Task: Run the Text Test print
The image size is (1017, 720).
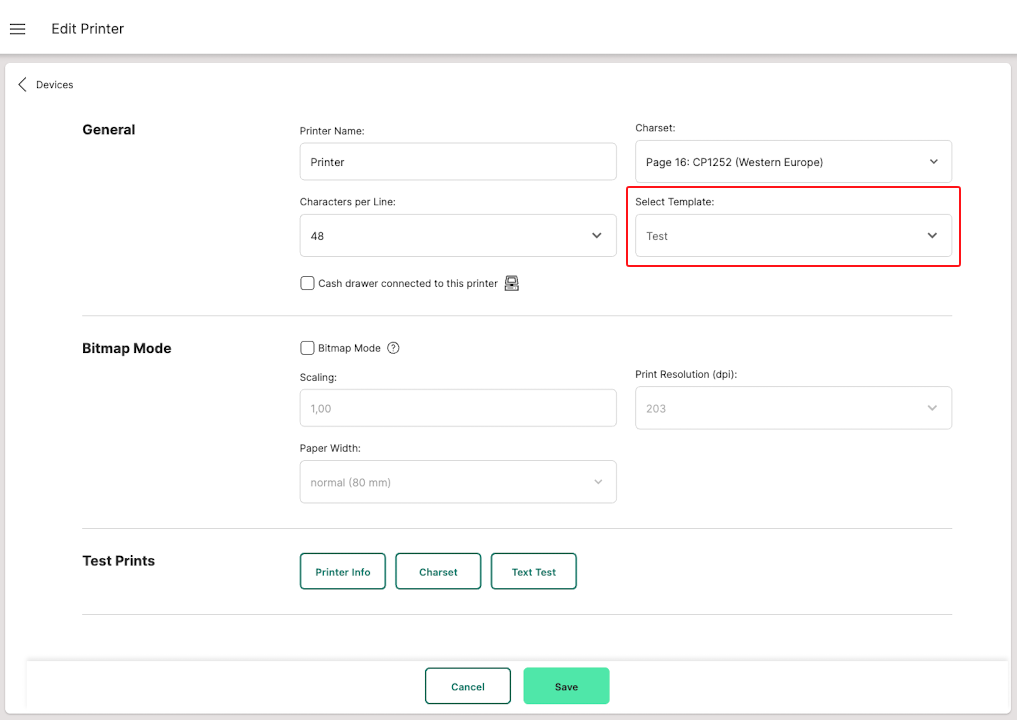Action: coord(533,572)
